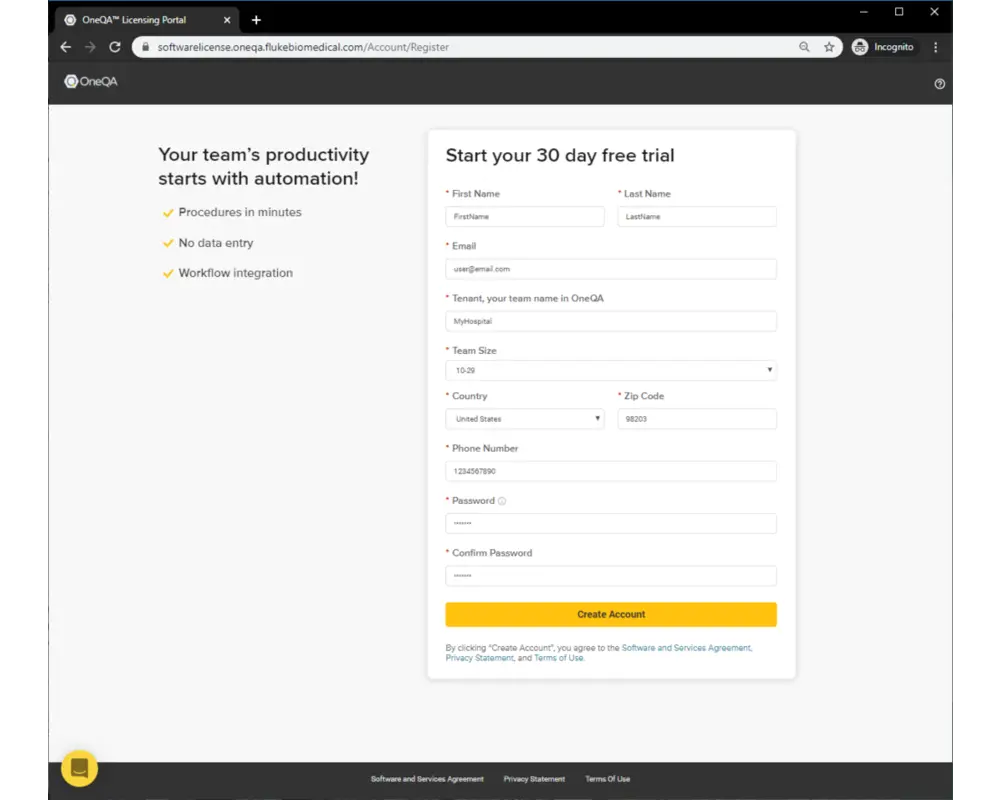Open the help question mark icon
The width and height of the screenshot is (1000, 800).
[x=940, y=84]
